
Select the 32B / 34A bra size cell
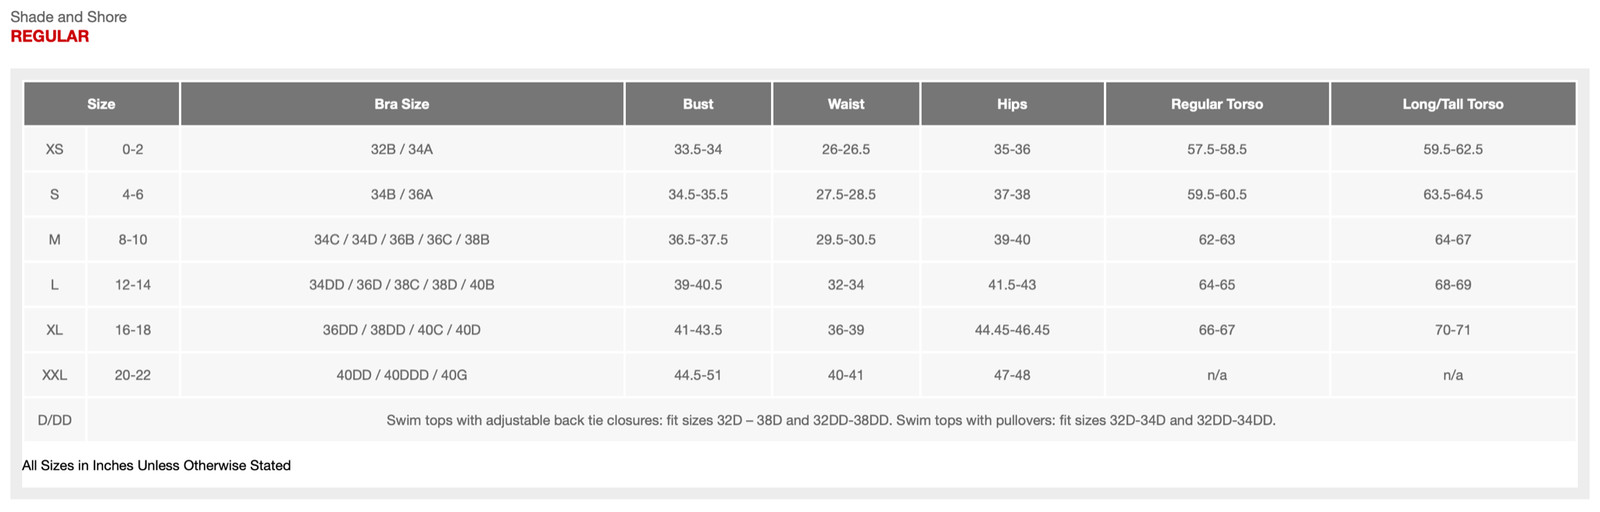[x=402, y=149]
